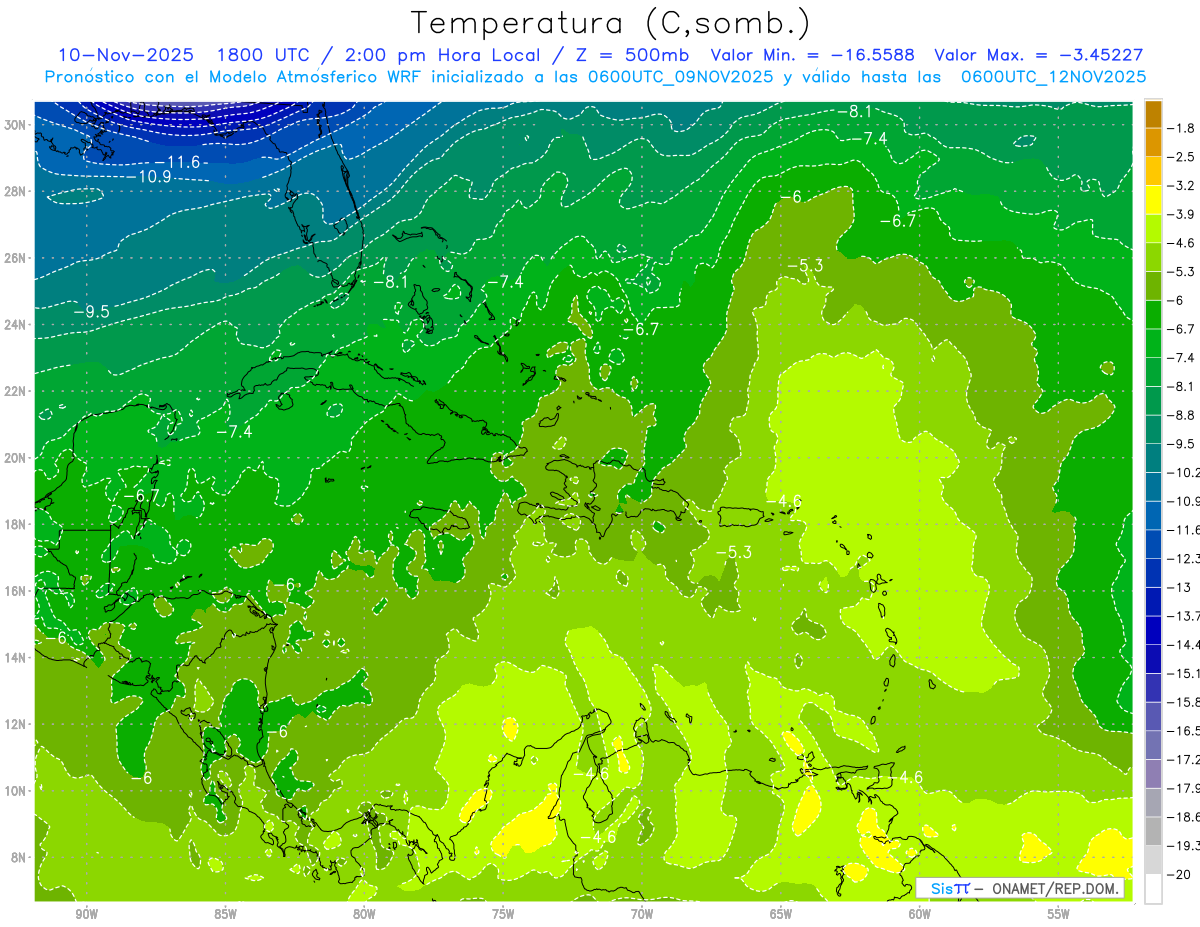Click the '18N' latitude axis label

15,524
